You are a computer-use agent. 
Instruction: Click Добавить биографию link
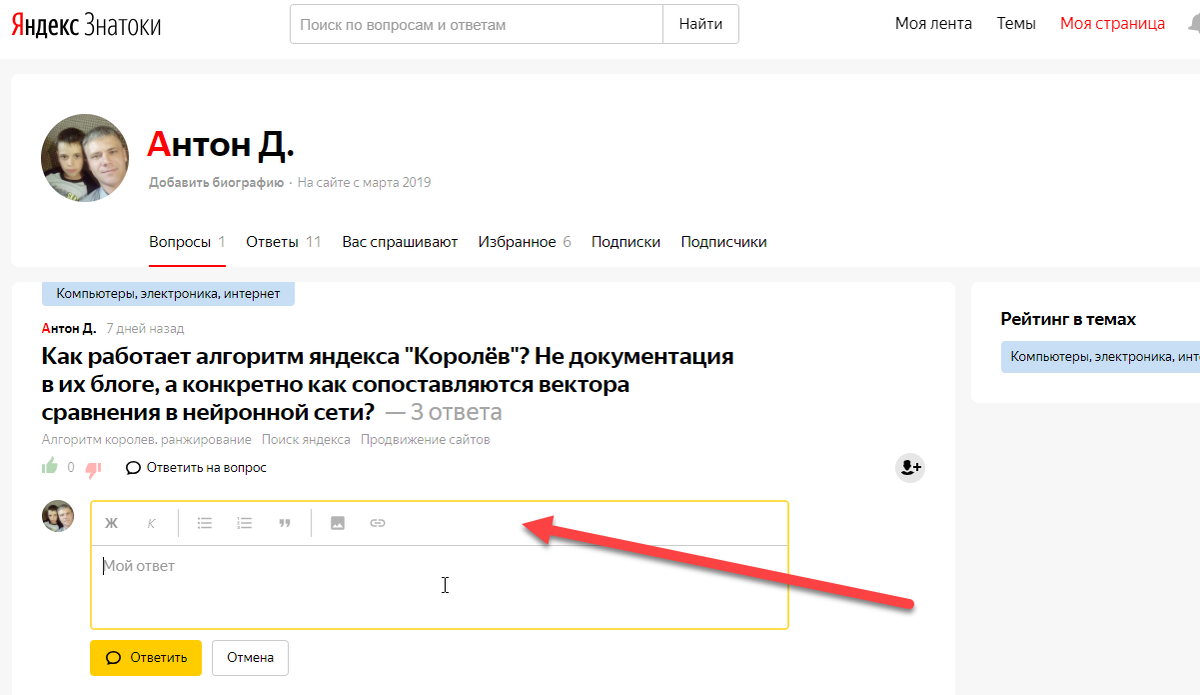click(x=216, y=183)
